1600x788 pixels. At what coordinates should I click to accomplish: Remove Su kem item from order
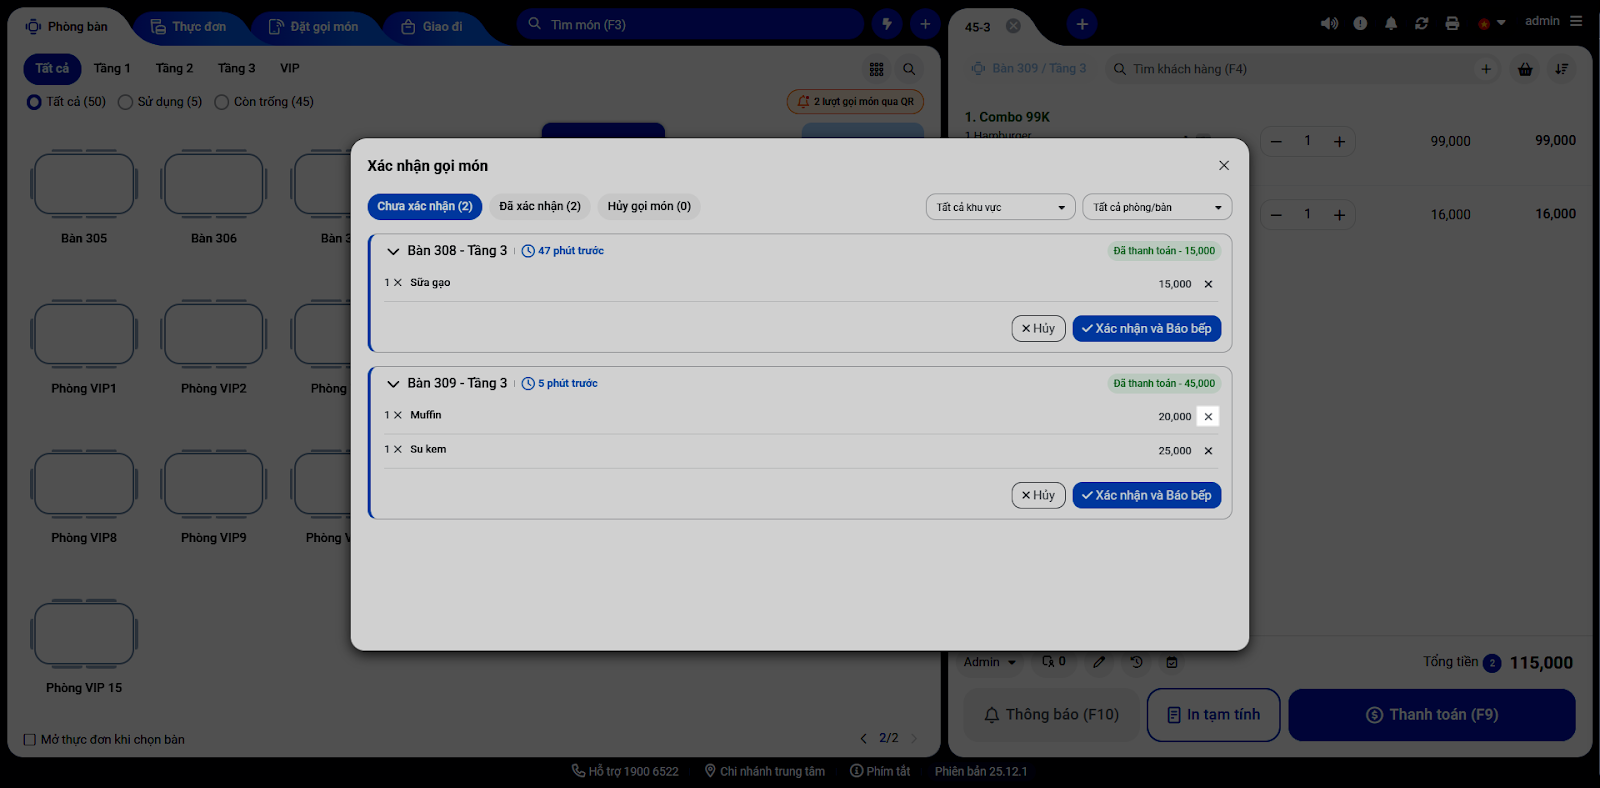point(1208,451)
